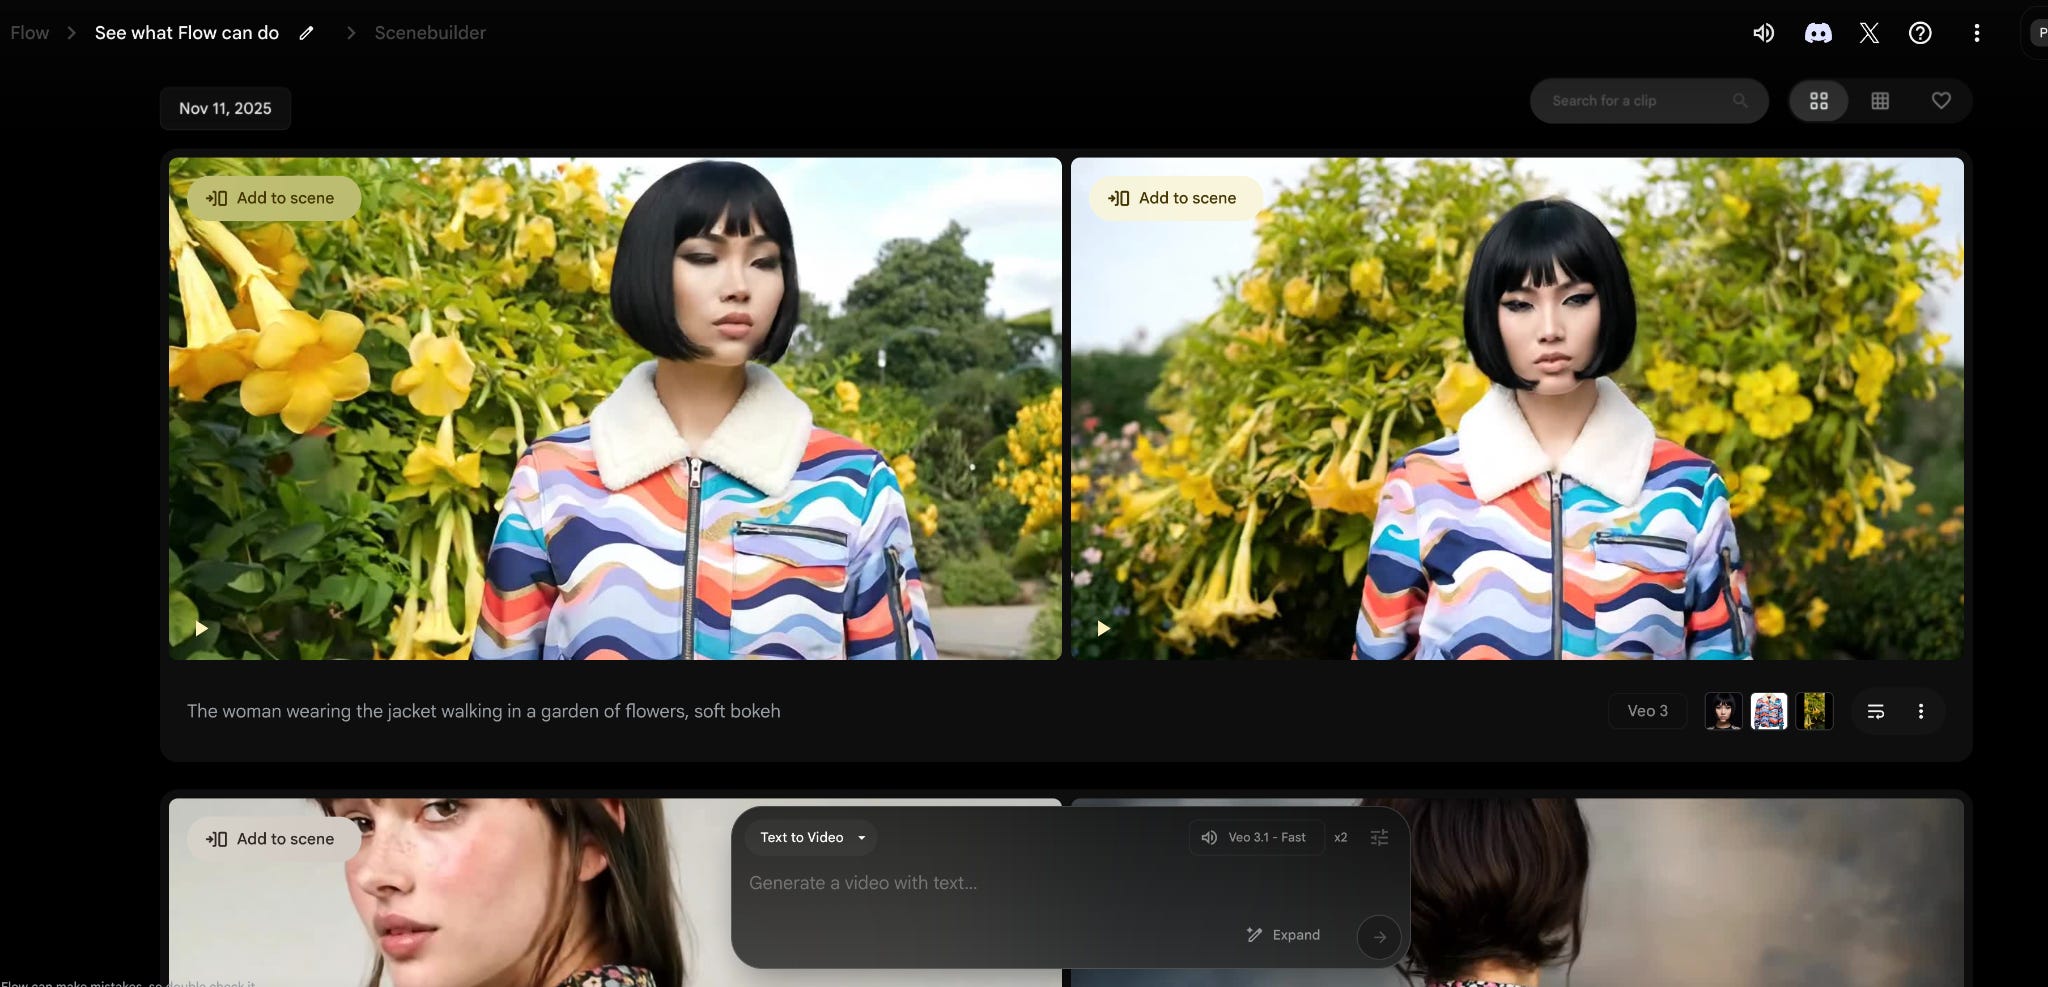This screenshot has height=987, width=2048.
Task: Click the pencil icon to rename project
Action: [307, 33]
